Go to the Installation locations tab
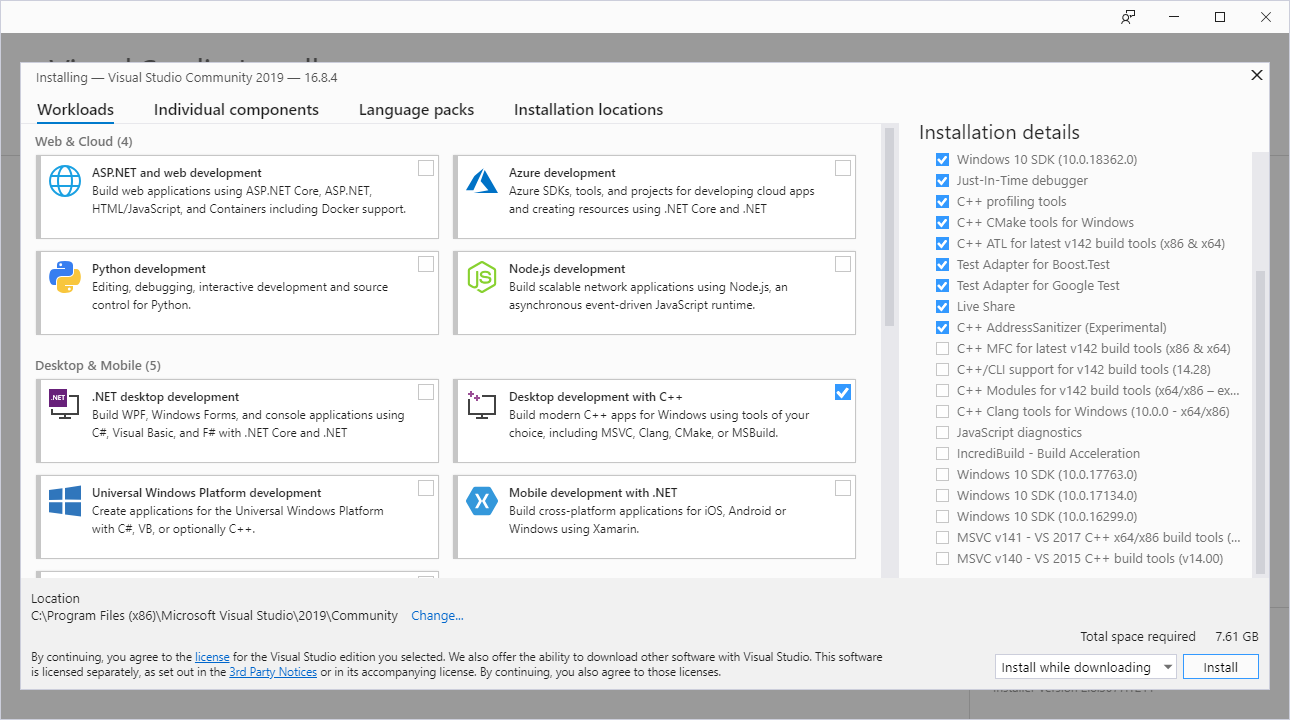 pyautogui.click(x=588, y=110)
